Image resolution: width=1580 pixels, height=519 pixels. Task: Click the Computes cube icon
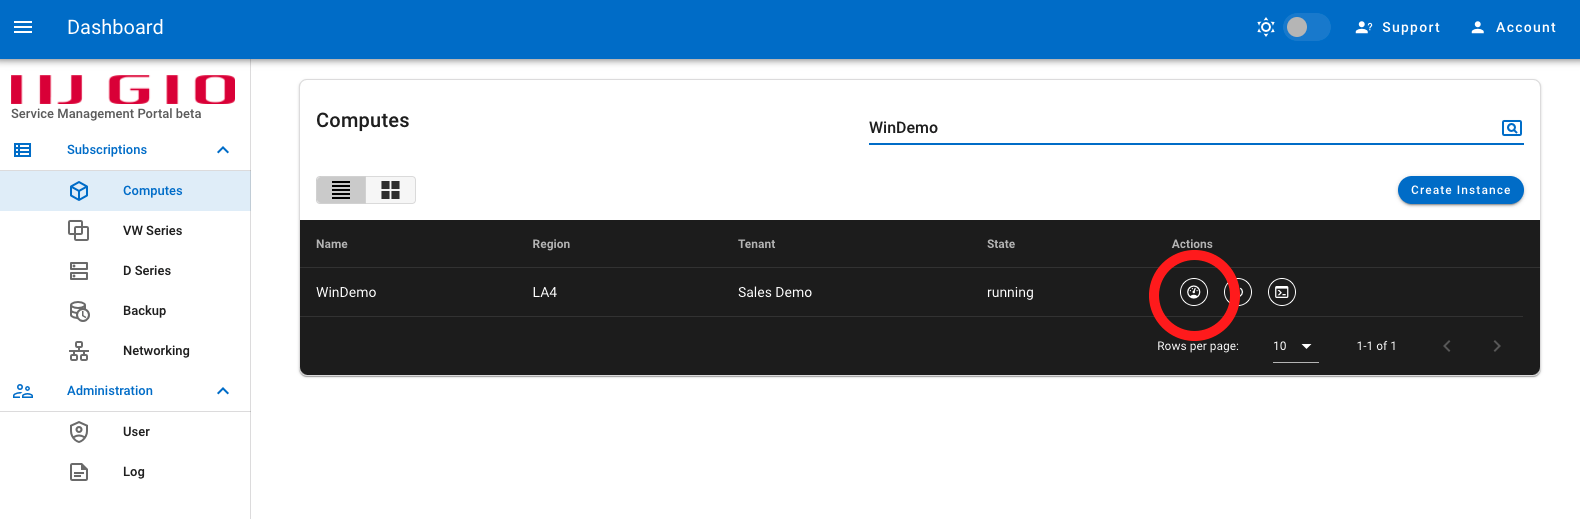79,190
